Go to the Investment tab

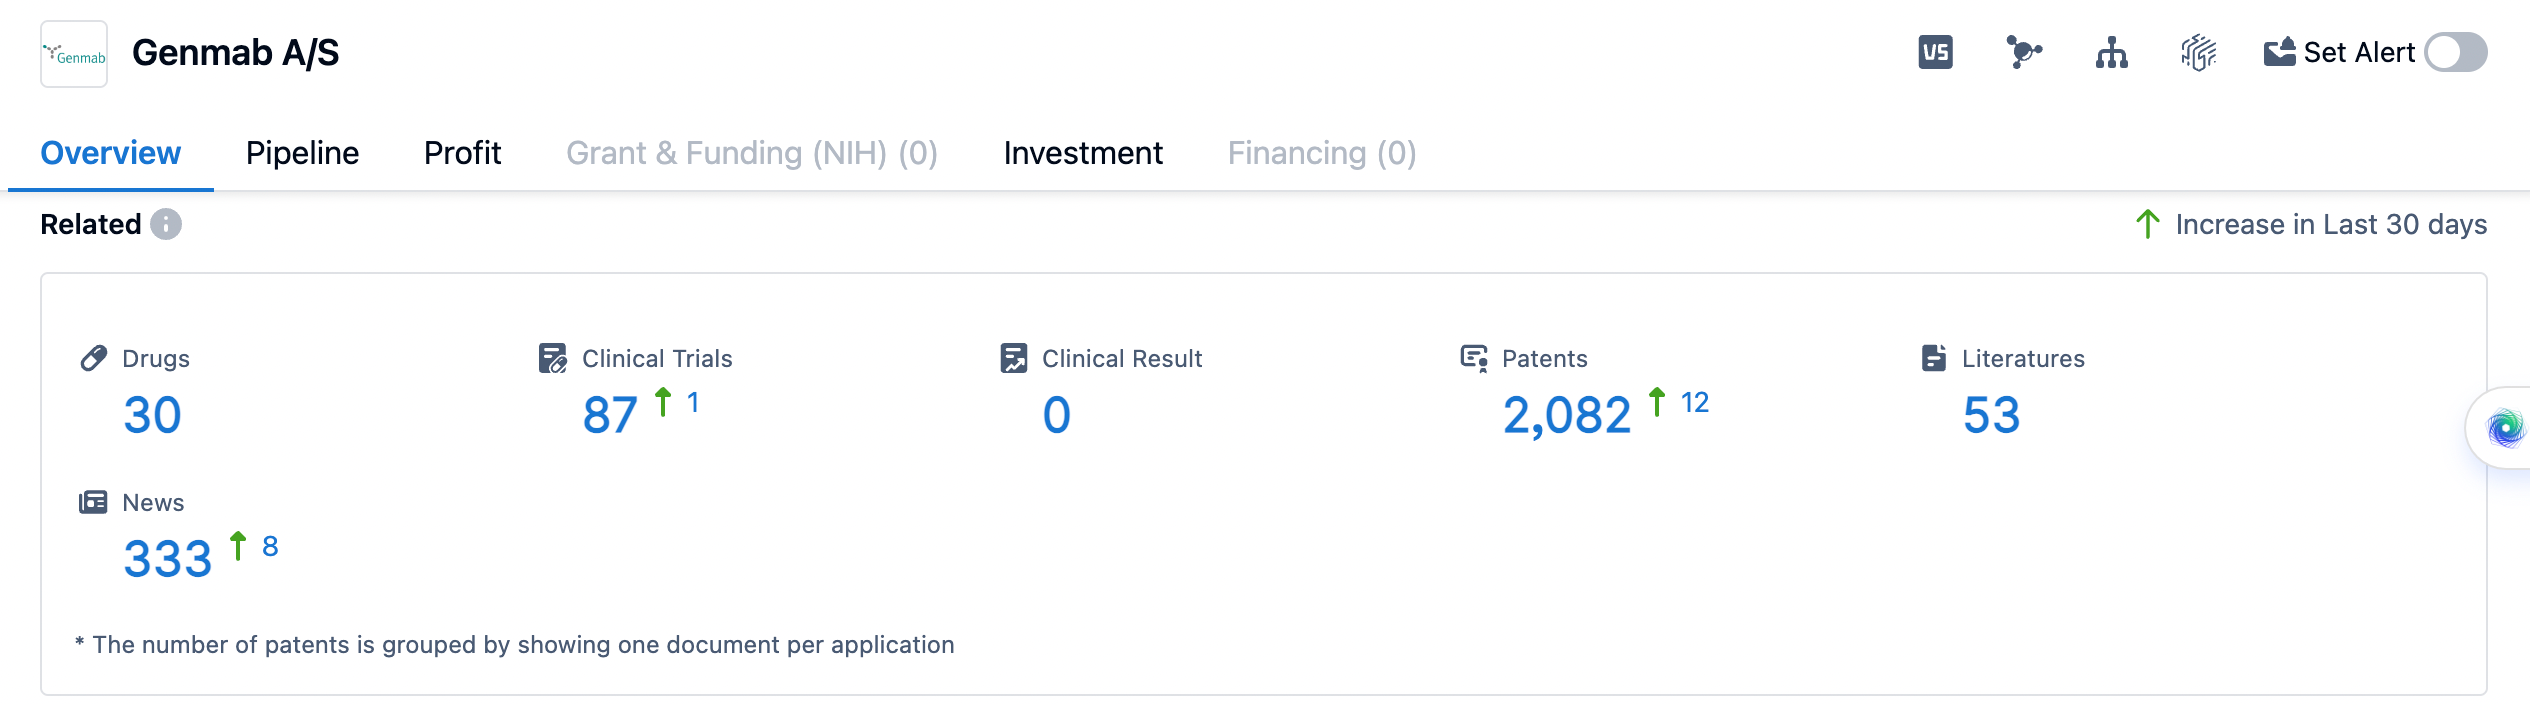(1083, 153)
